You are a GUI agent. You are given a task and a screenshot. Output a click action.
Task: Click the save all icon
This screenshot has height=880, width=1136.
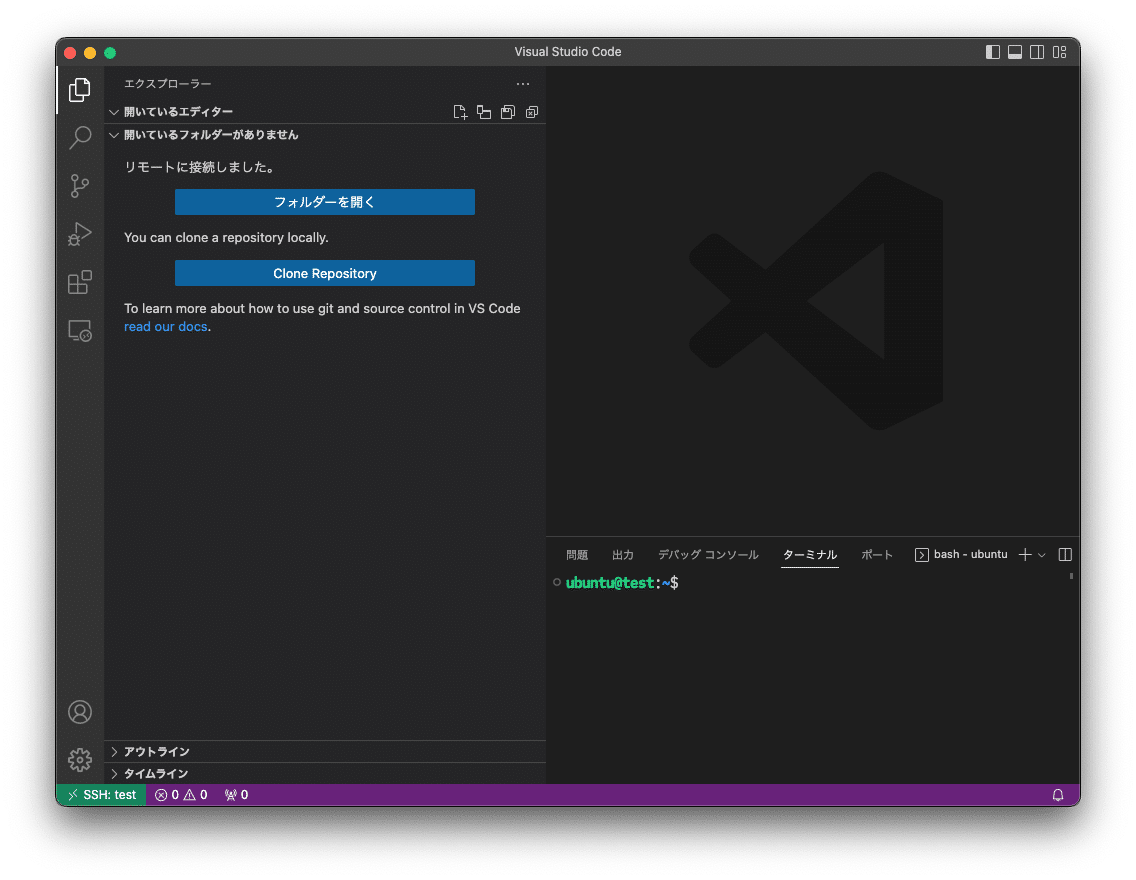click(508, 112)
